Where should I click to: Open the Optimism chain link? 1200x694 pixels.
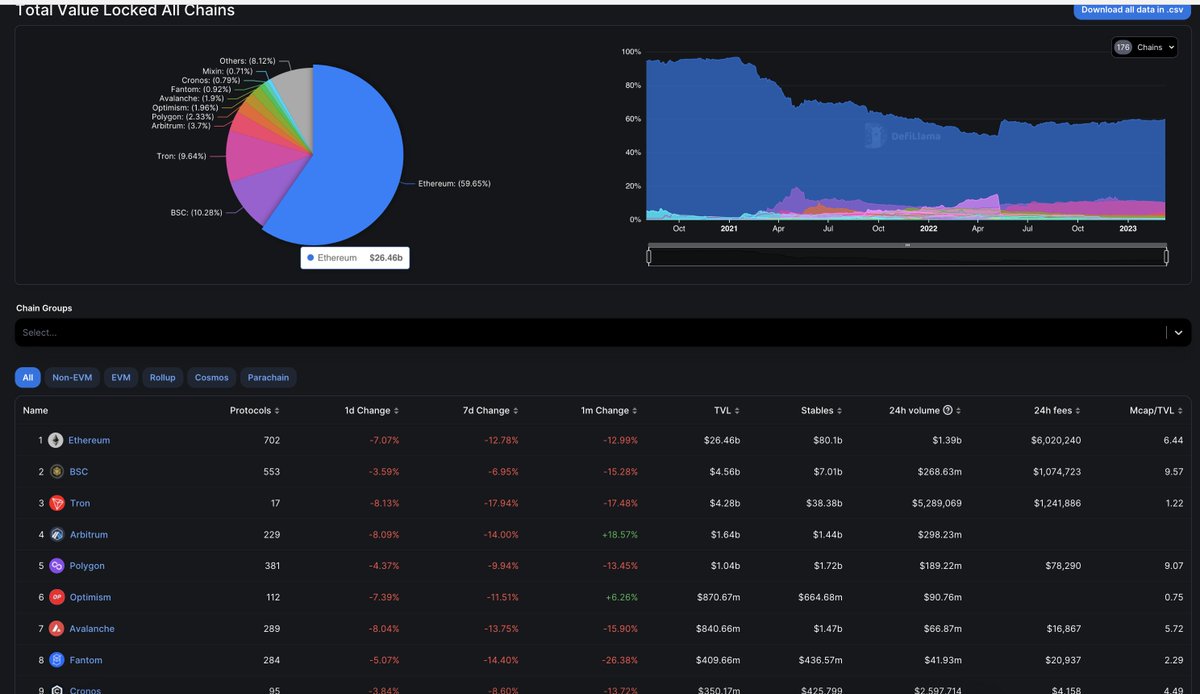[90, 597]
